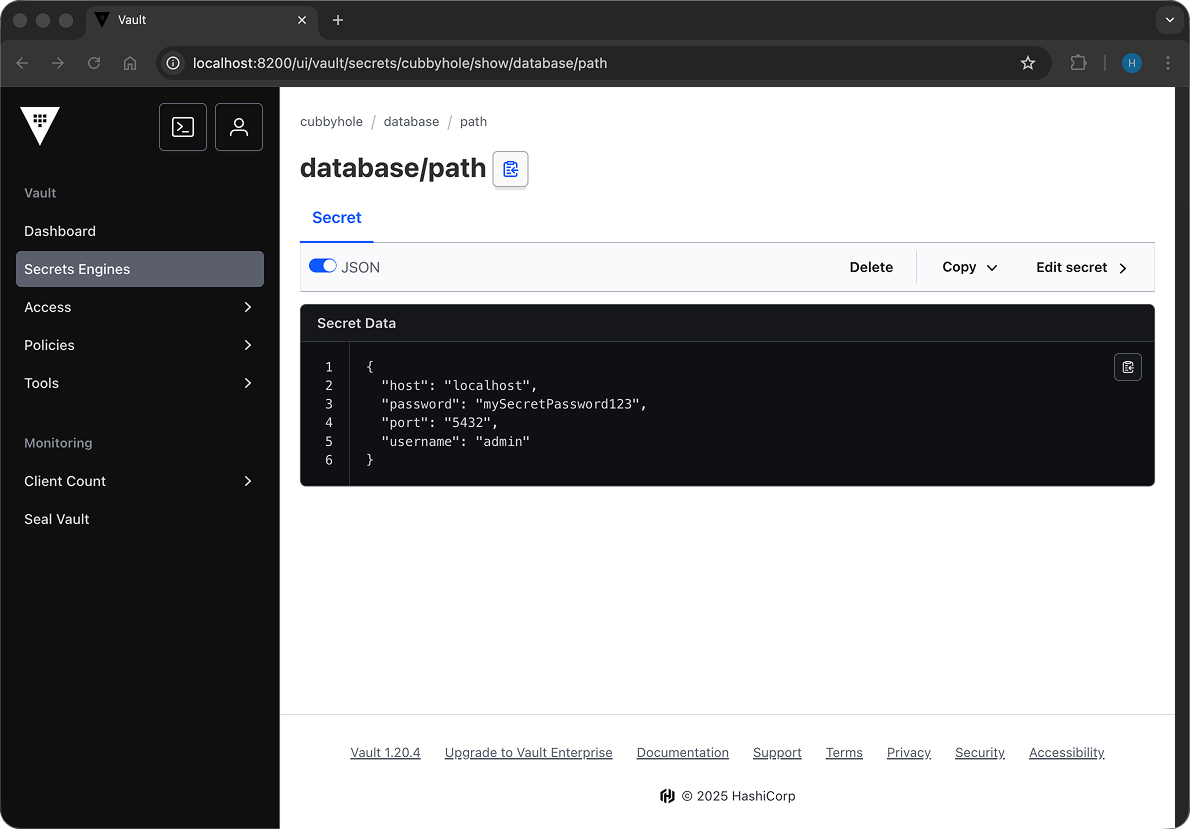Copy Secret Data JSON to clipboard
Screen dimensions: 1190x829
click(x=1127, y=367)
